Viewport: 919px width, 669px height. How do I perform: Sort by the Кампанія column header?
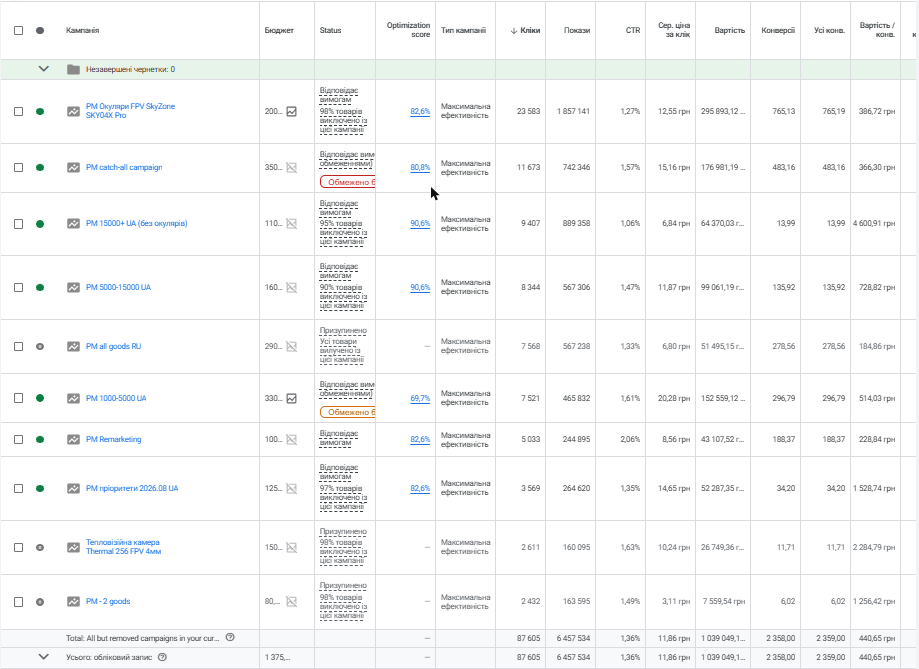click(x=83, y=30)
